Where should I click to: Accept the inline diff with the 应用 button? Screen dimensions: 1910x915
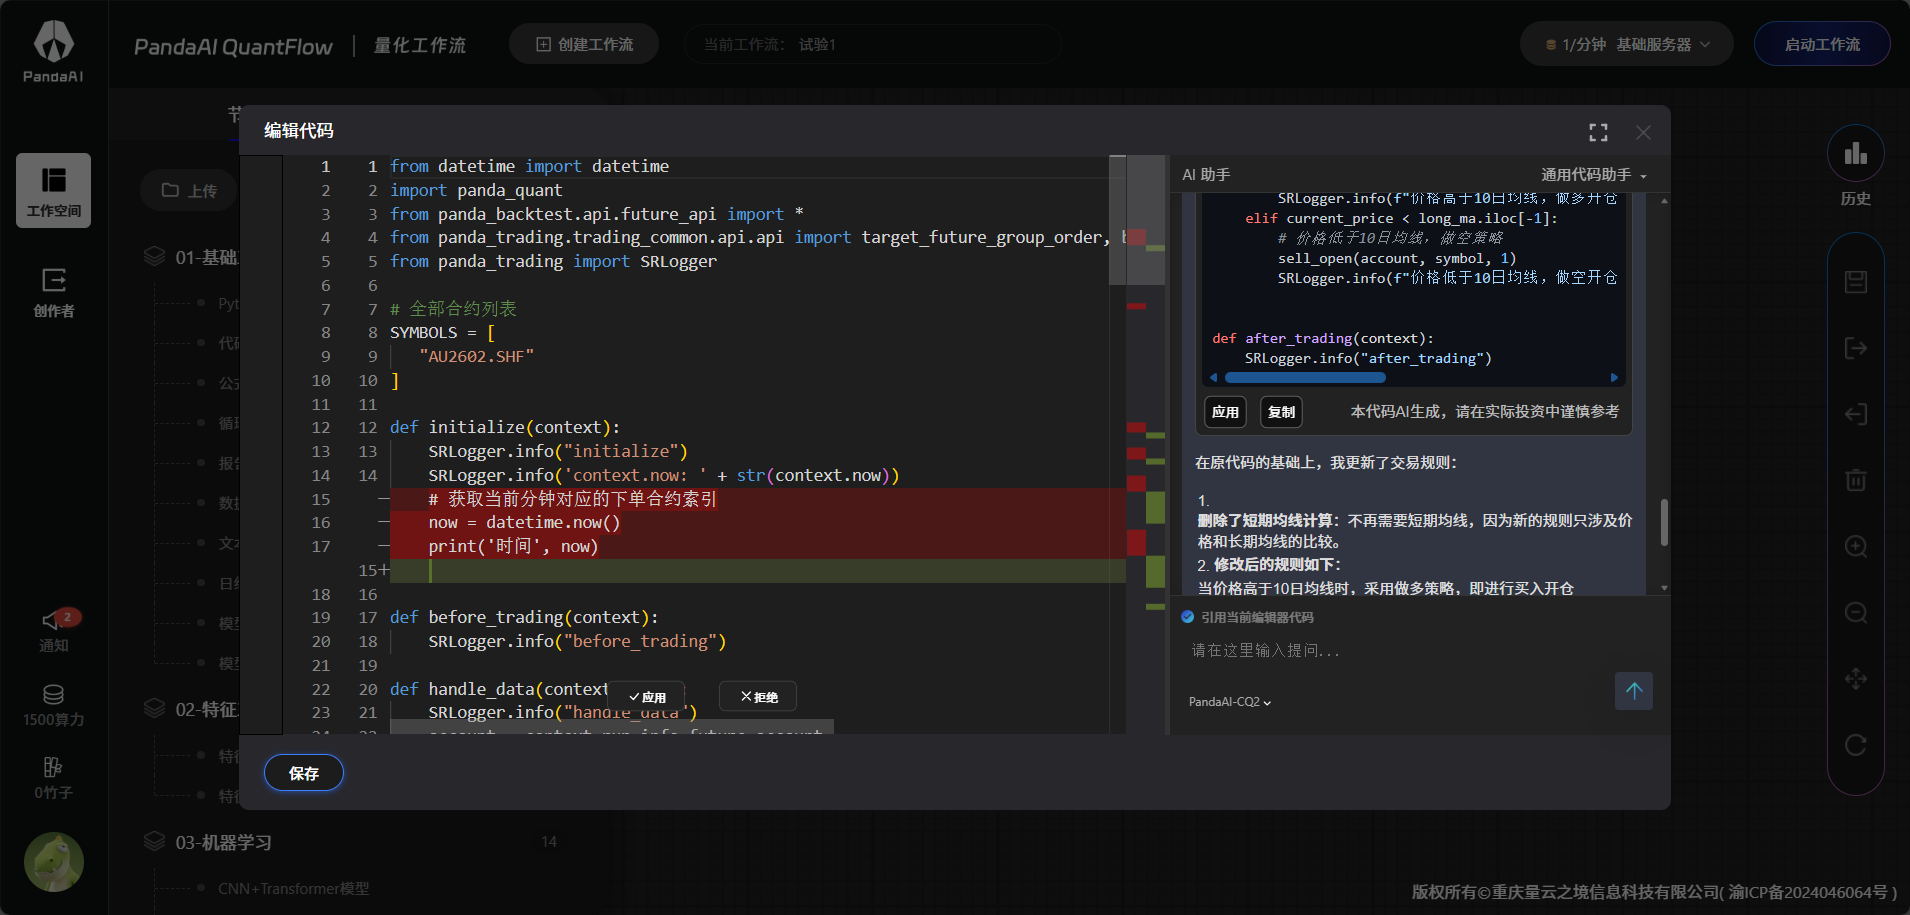click(647, 697)
